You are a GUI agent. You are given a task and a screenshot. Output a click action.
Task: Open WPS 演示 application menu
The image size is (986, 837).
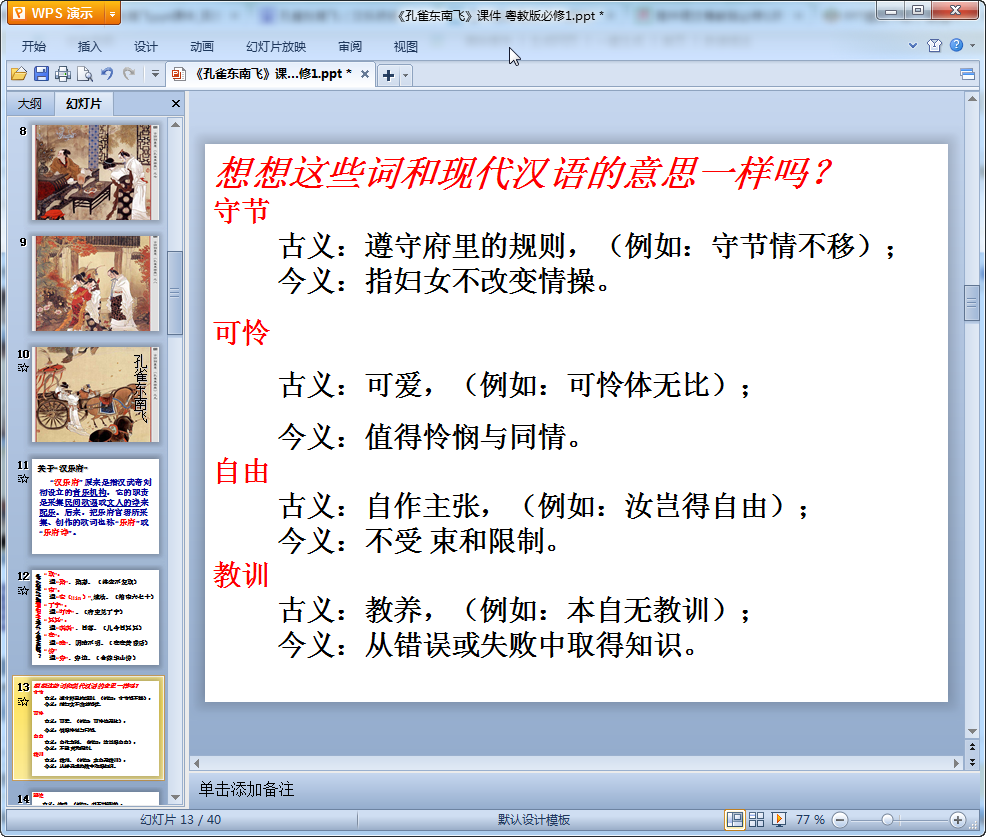[55, 13]
